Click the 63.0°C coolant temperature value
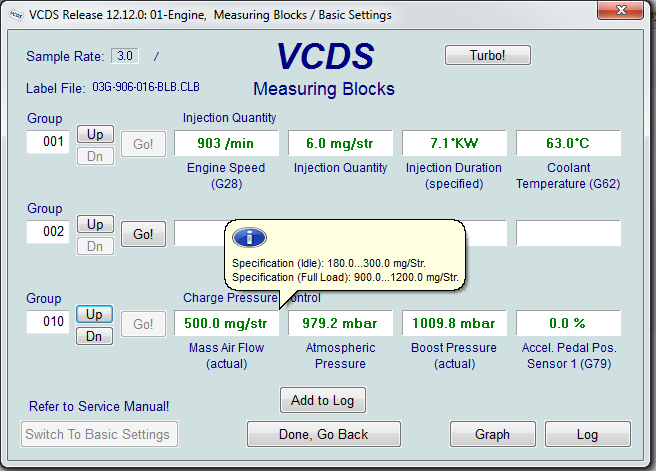This screenshot has height=471, width=656. click(x=568, y=143)
